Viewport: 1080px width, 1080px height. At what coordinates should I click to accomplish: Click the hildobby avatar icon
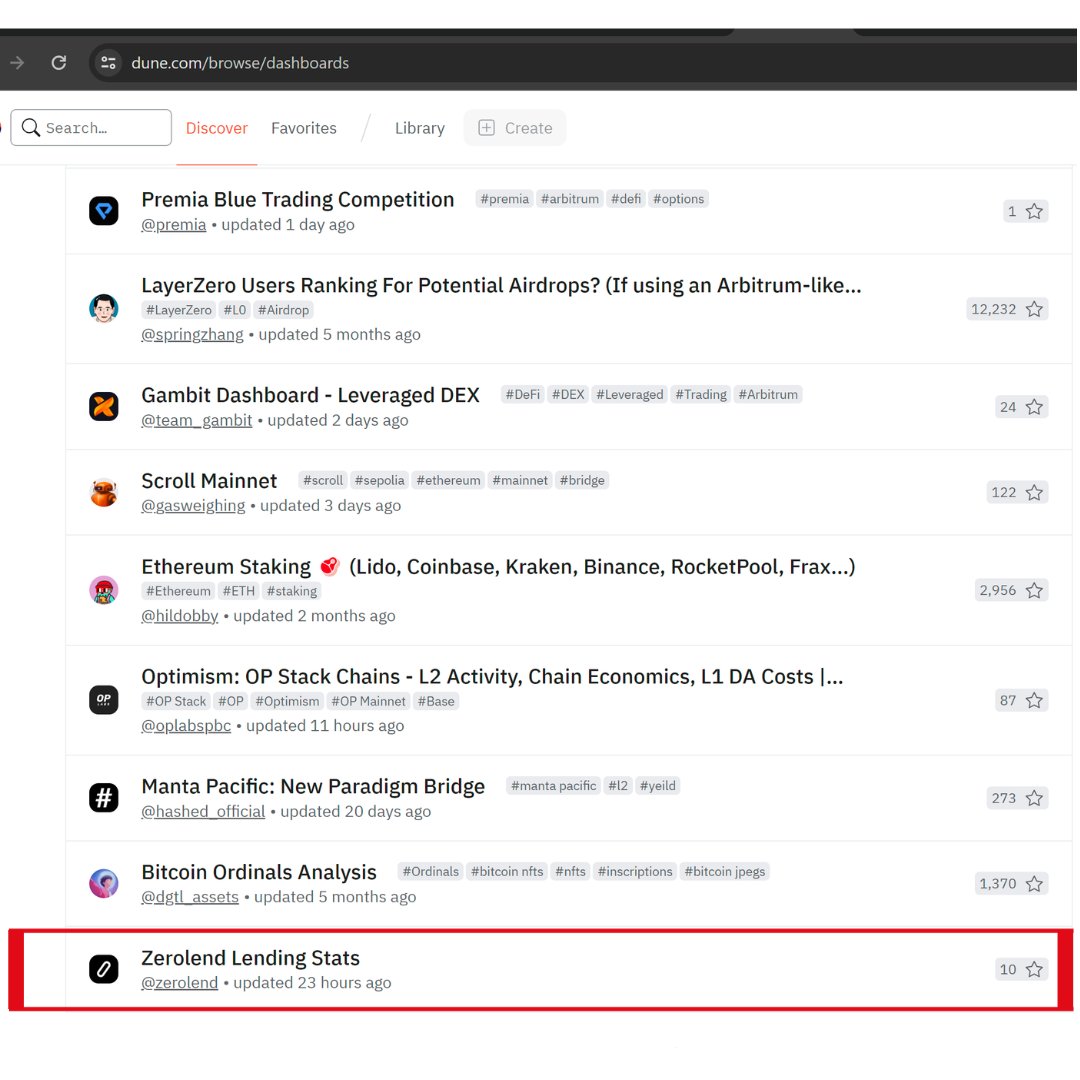click(104, 590)
